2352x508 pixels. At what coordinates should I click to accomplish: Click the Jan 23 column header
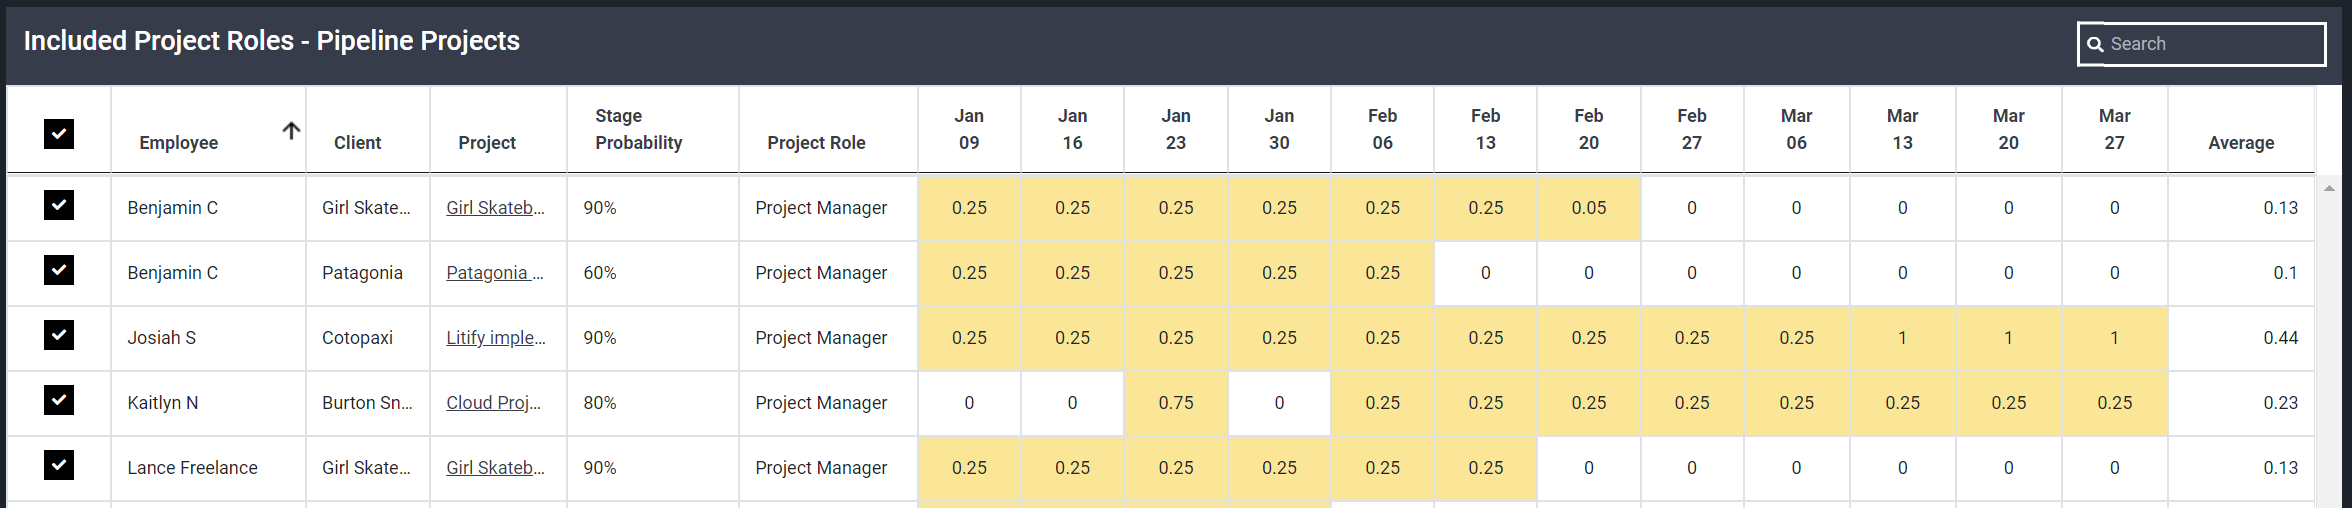pos(1176,129)
